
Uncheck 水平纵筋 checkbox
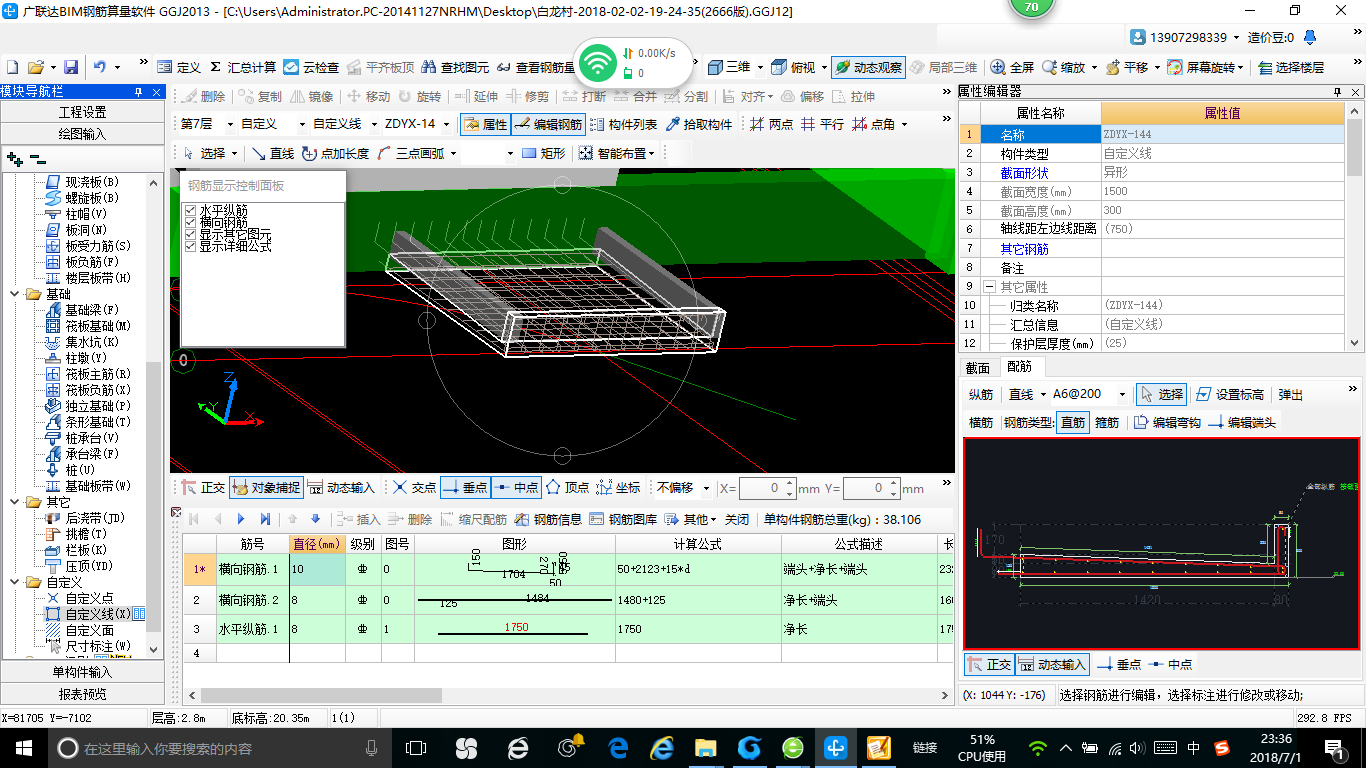point(191,210)
